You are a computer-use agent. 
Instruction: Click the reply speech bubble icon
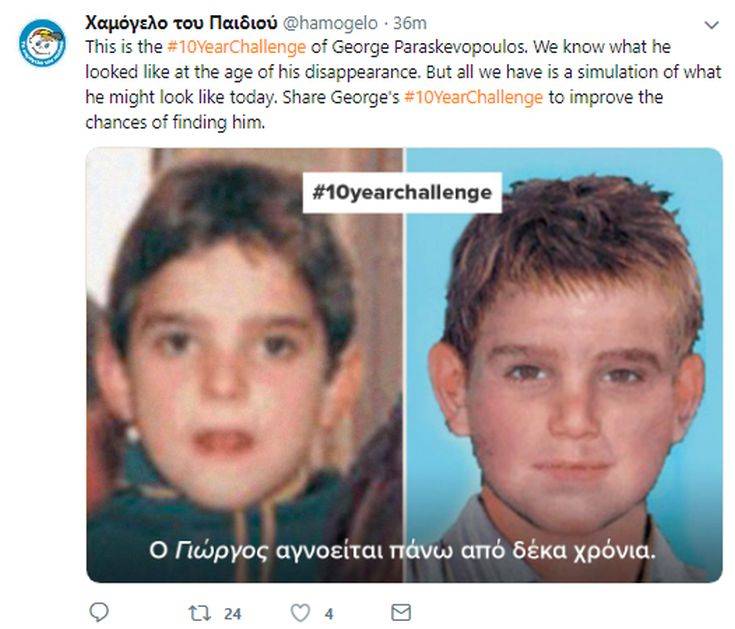coord(99,612)
